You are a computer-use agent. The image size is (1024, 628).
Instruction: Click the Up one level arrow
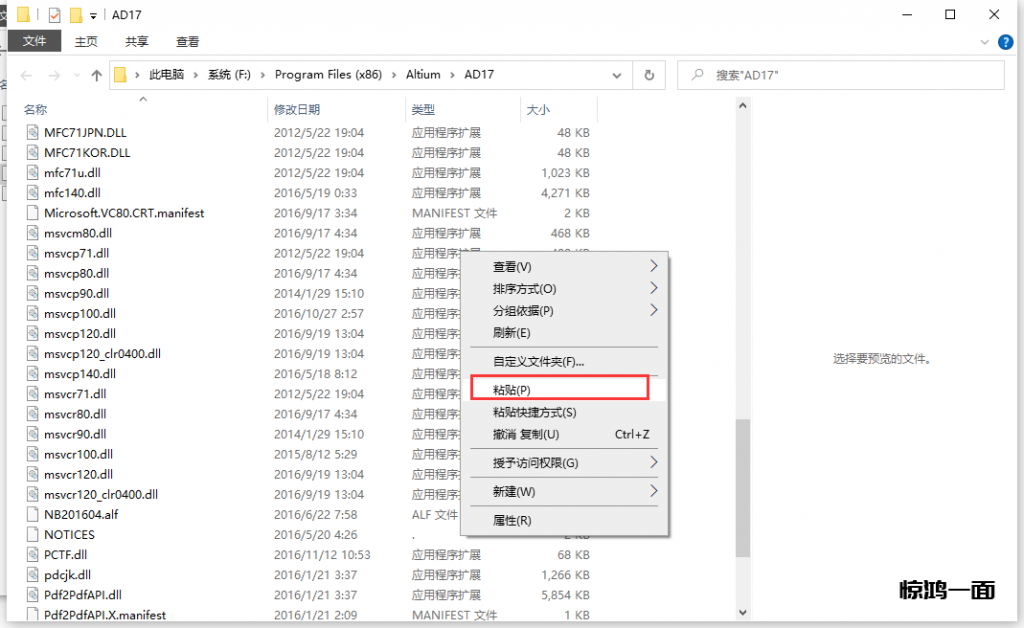[96, 75]
